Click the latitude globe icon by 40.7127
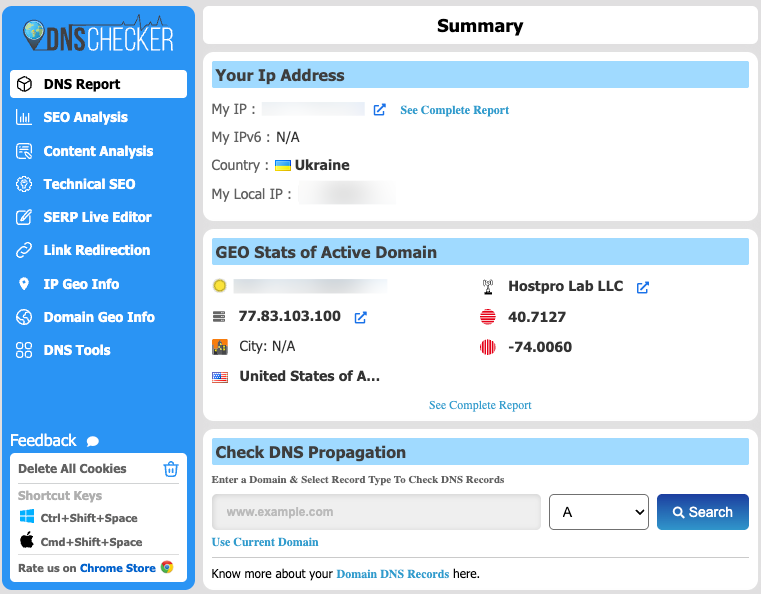 (488, 317)
